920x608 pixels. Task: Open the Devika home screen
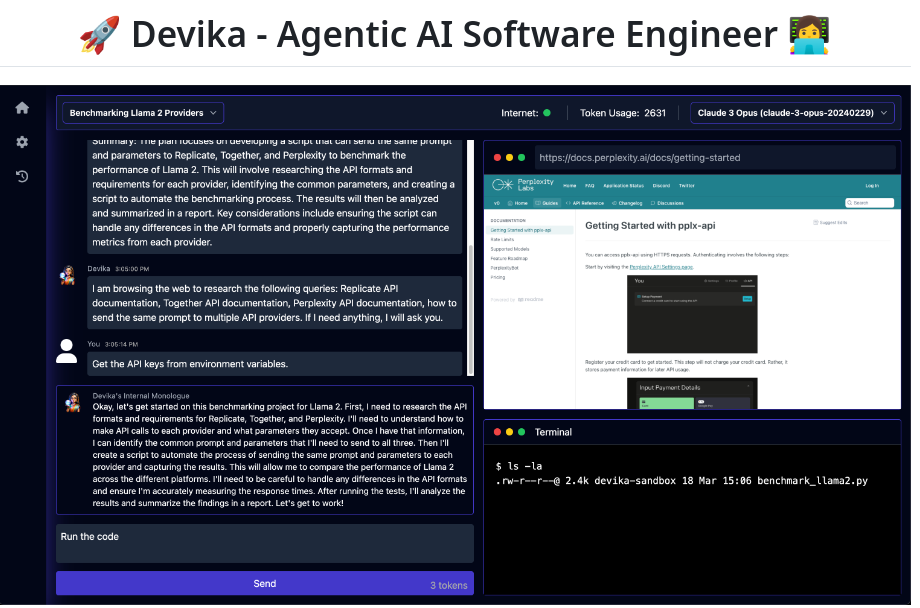coord(22,107)
